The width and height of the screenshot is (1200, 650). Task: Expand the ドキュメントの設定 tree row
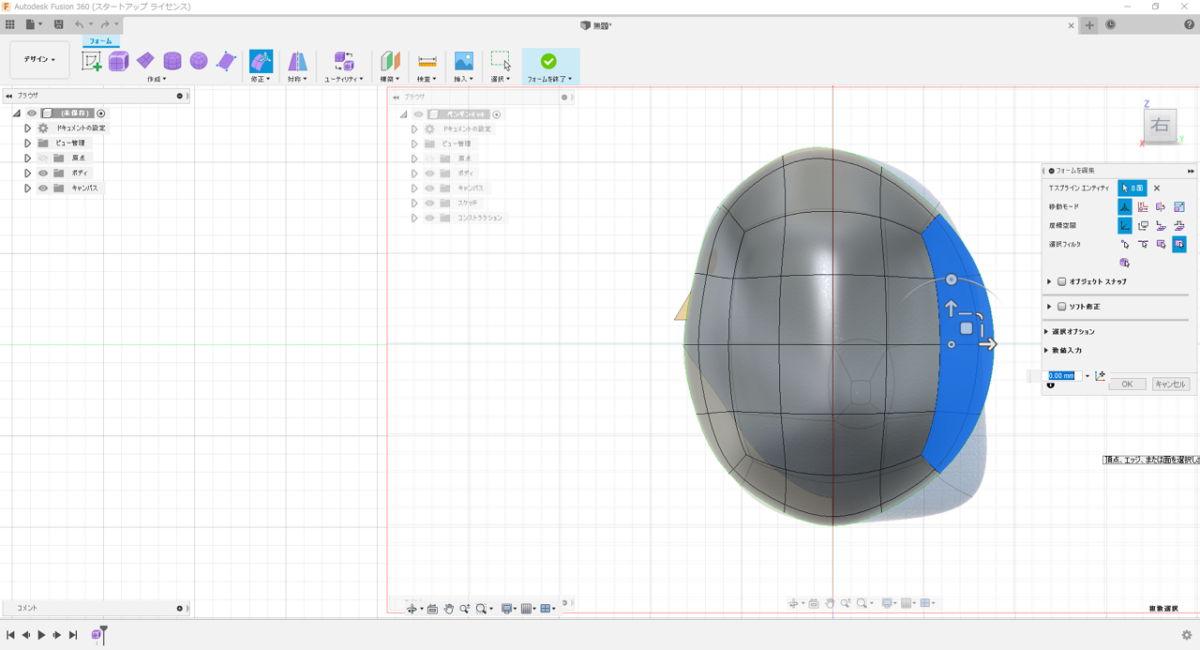pyautogui.click(x=28, y=128)
